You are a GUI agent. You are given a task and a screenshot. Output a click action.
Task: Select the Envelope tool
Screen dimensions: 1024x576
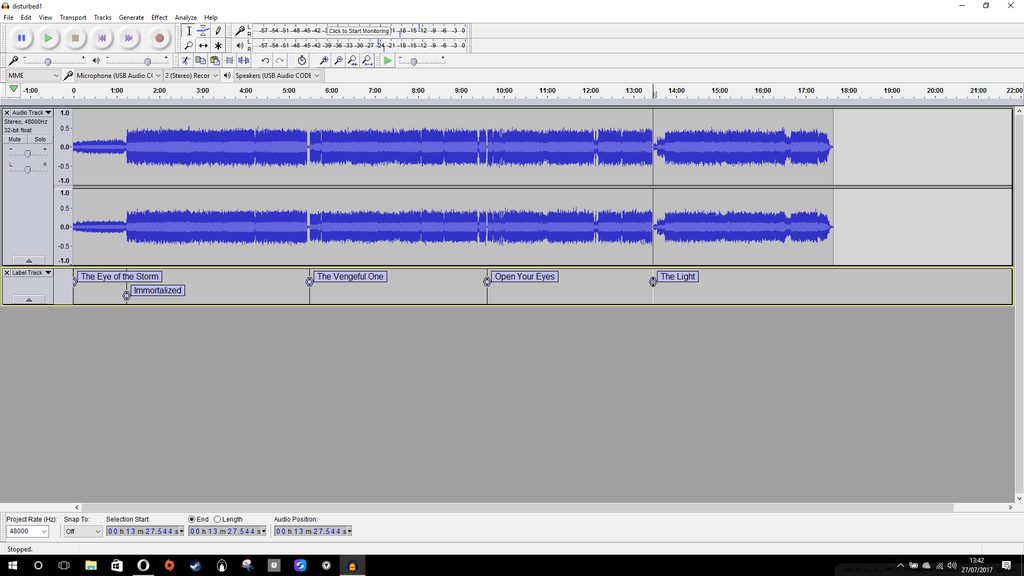tap(203, 31)
